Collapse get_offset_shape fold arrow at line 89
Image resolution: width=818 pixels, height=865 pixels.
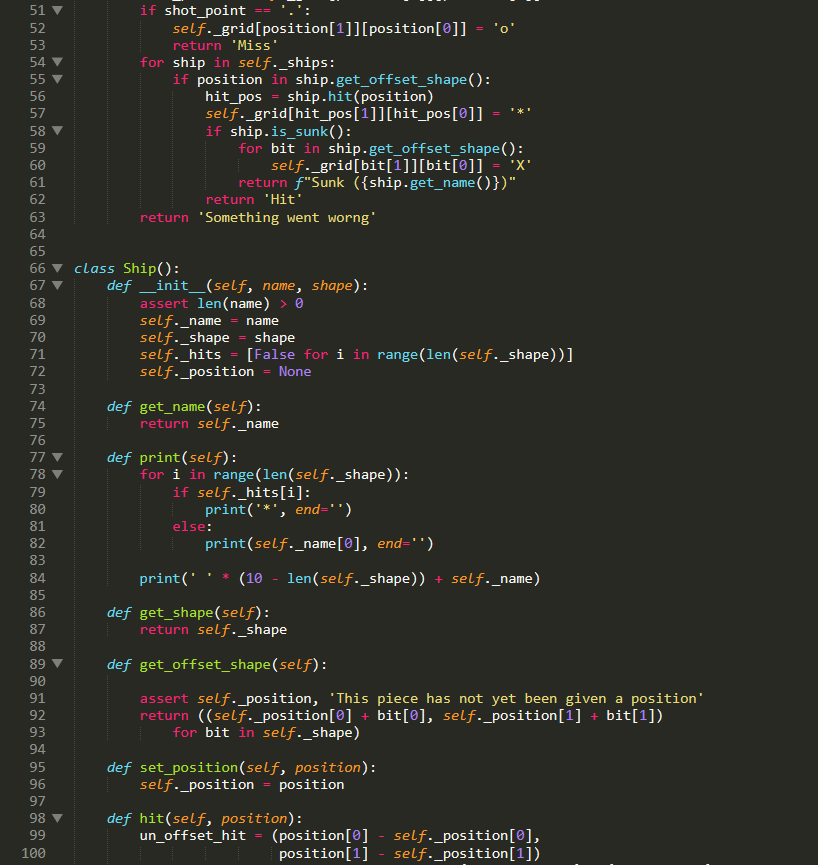click(57, 664)
